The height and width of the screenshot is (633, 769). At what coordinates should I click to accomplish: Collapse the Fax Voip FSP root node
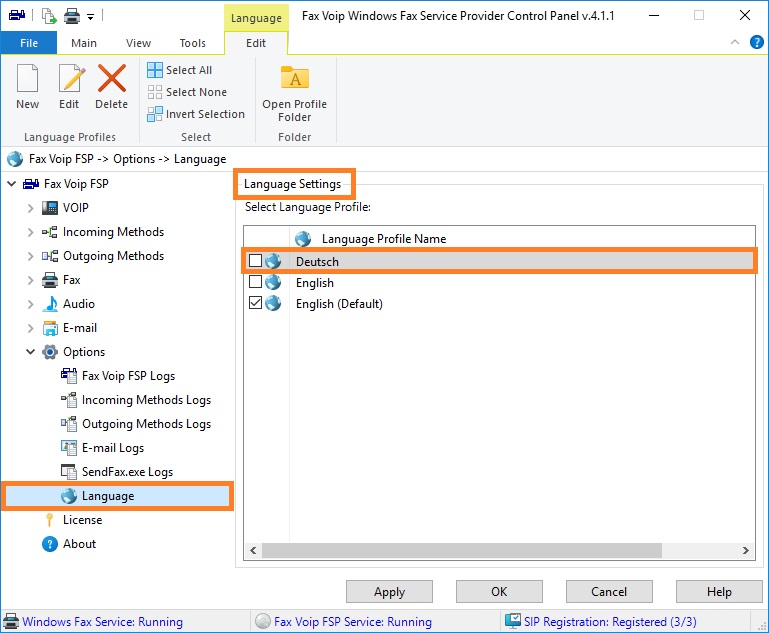click(12, 184)
